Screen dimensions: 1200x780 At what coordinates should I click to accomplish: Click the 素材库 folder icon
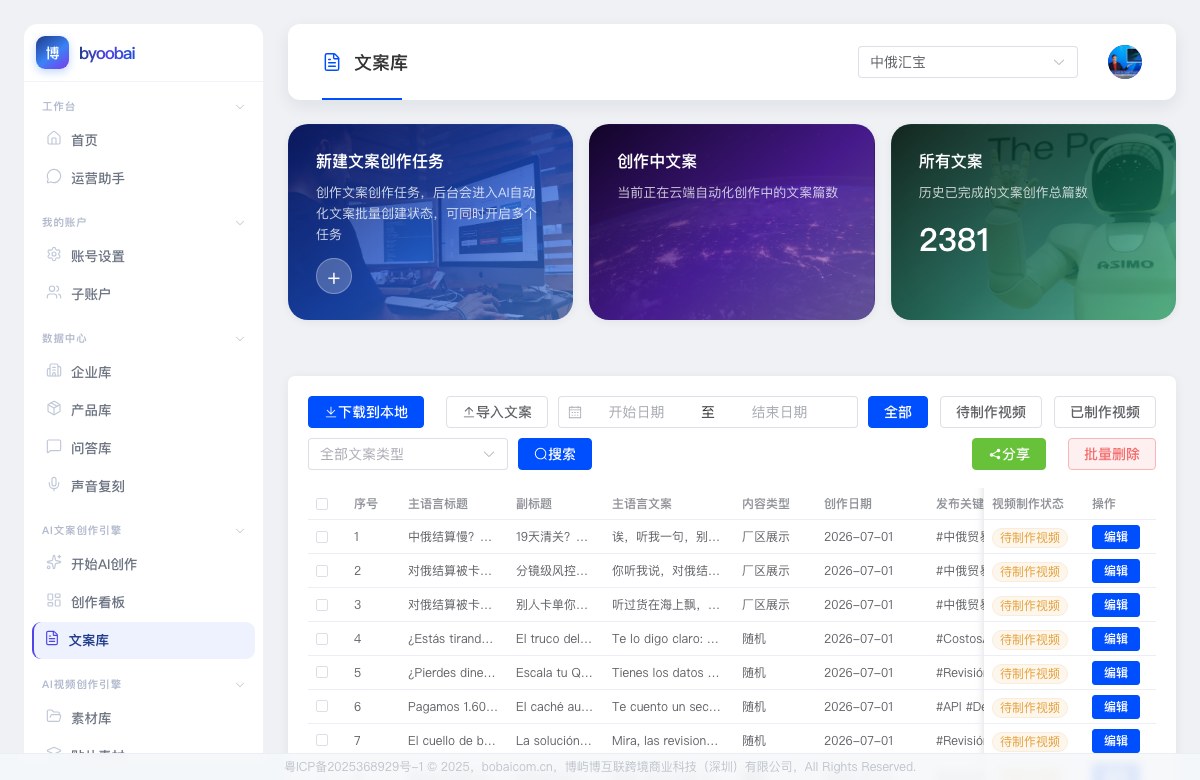(54, 717)
